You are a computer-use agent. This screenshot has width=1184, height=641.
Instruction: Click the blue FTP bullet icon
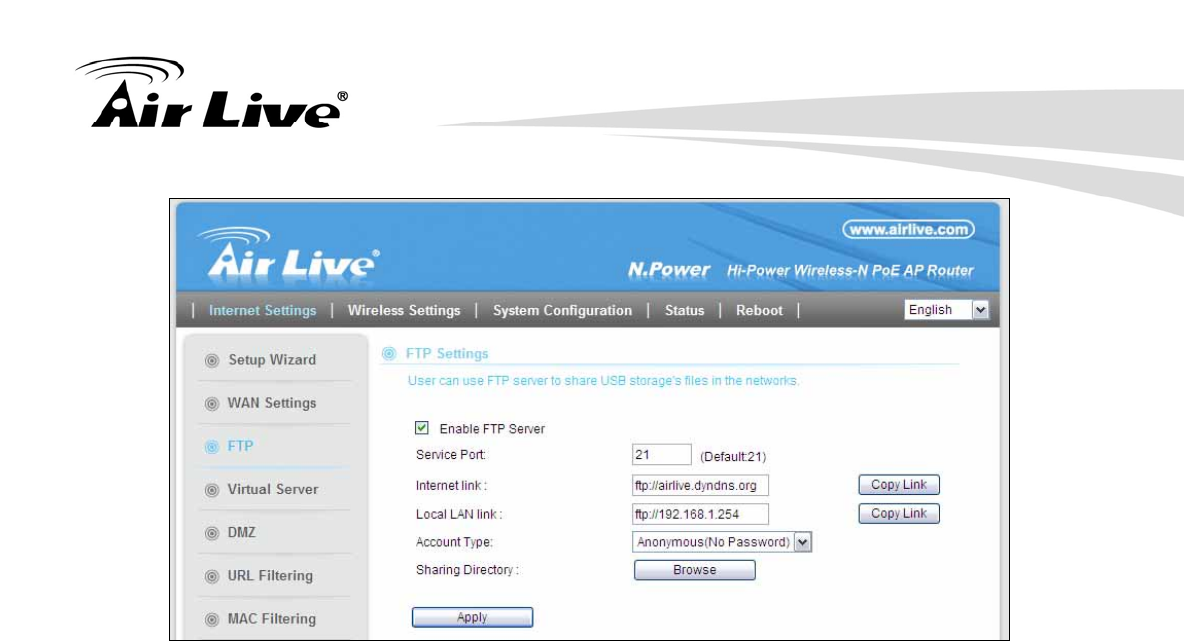point(212,447)
